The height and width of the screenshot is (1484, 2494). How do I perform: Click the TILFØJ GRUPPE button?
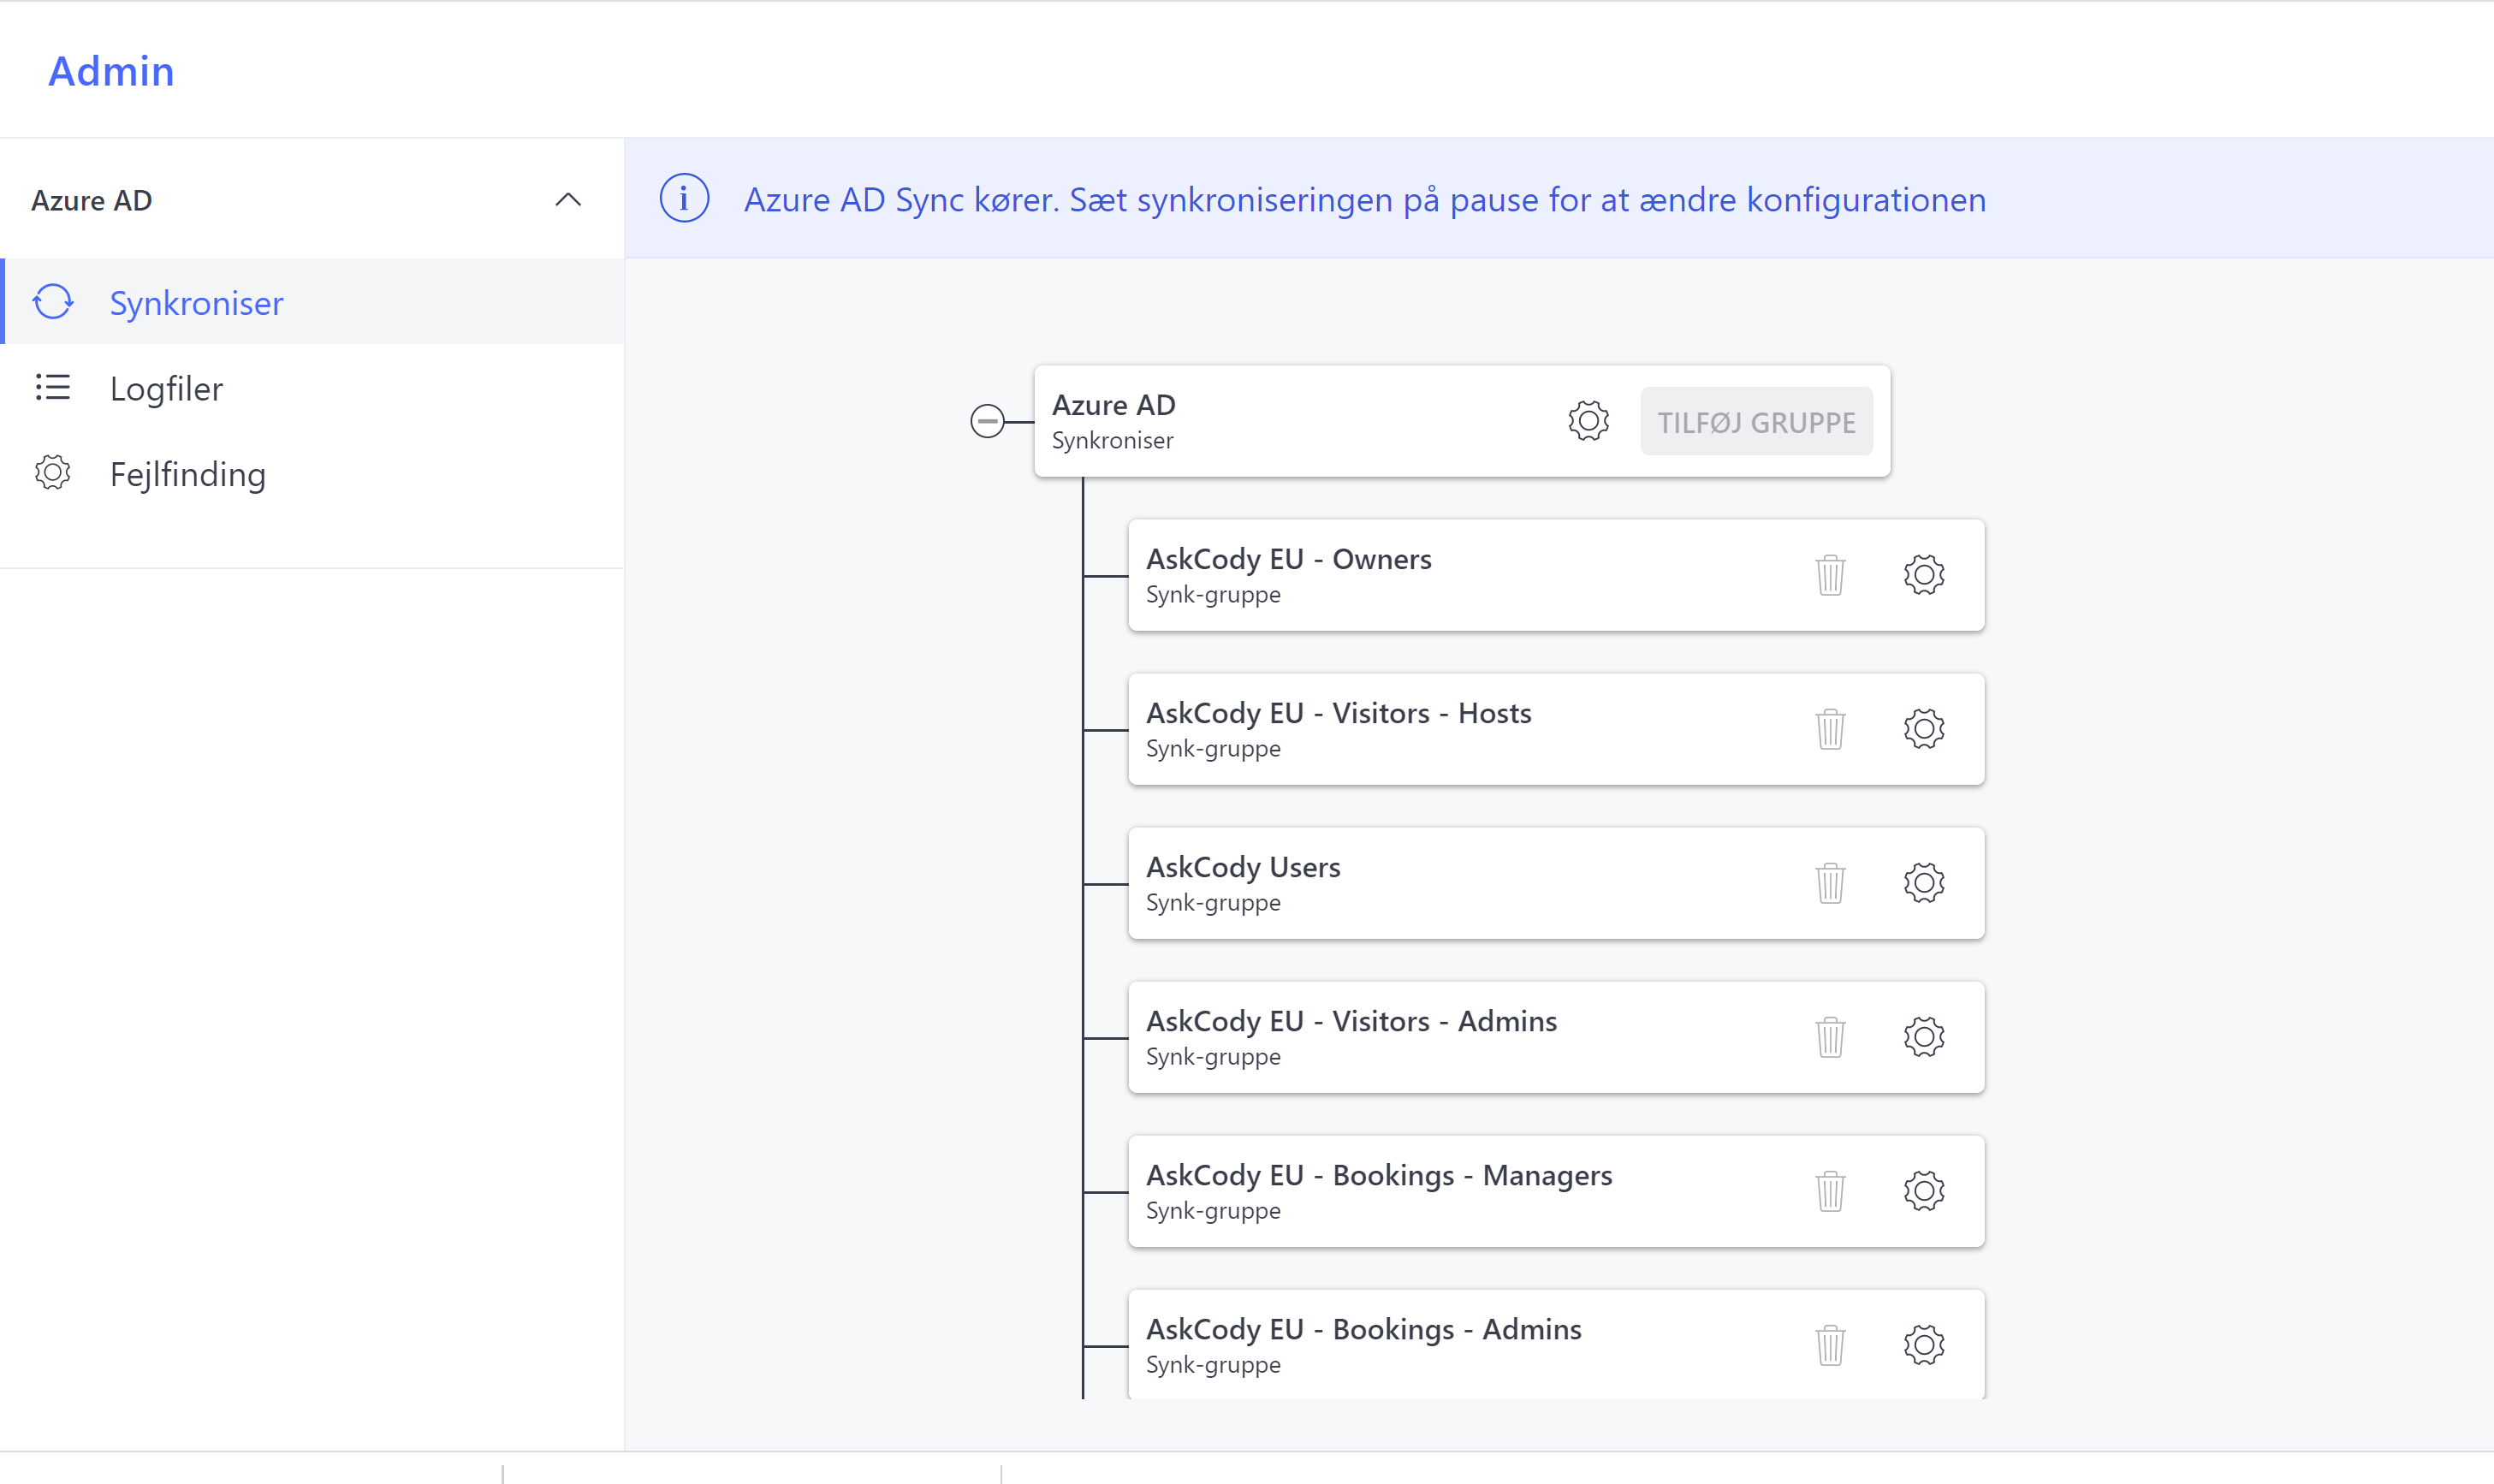1756,422
